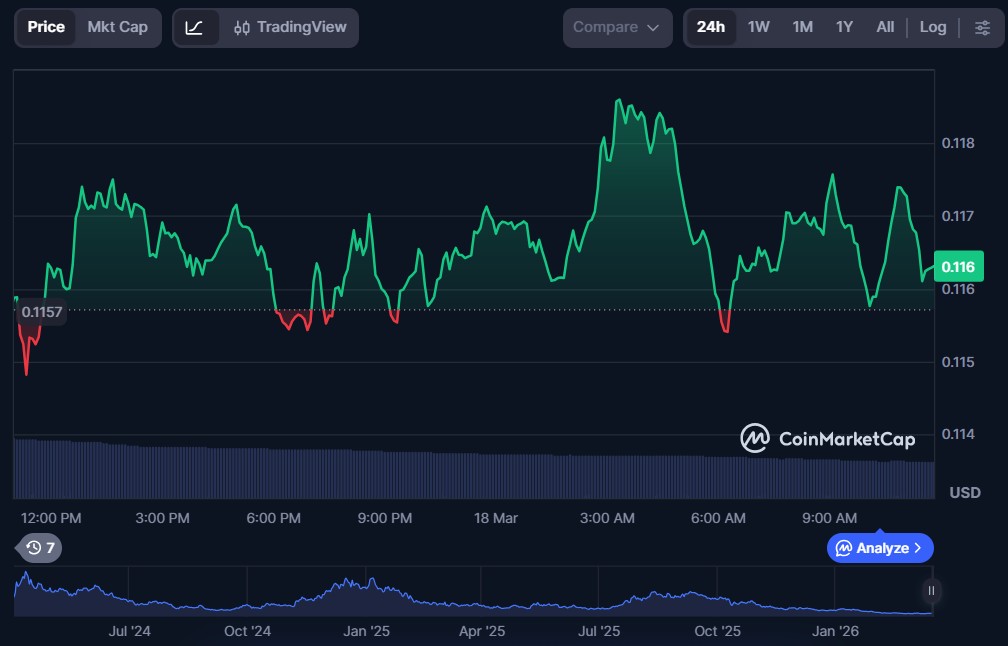
Task: Select the line chart view icon
Action: [x=195, y=28]
